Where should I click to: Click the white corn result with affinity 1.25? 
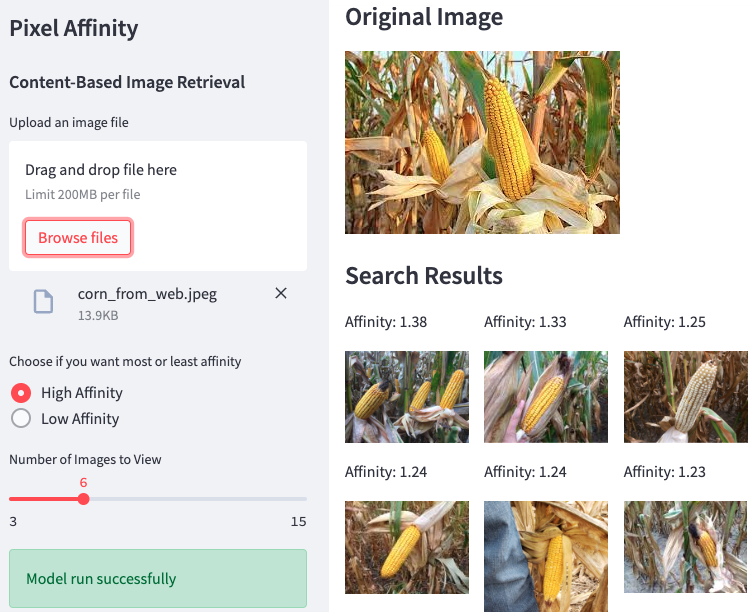pyautogui.click(x=686, y=396)
